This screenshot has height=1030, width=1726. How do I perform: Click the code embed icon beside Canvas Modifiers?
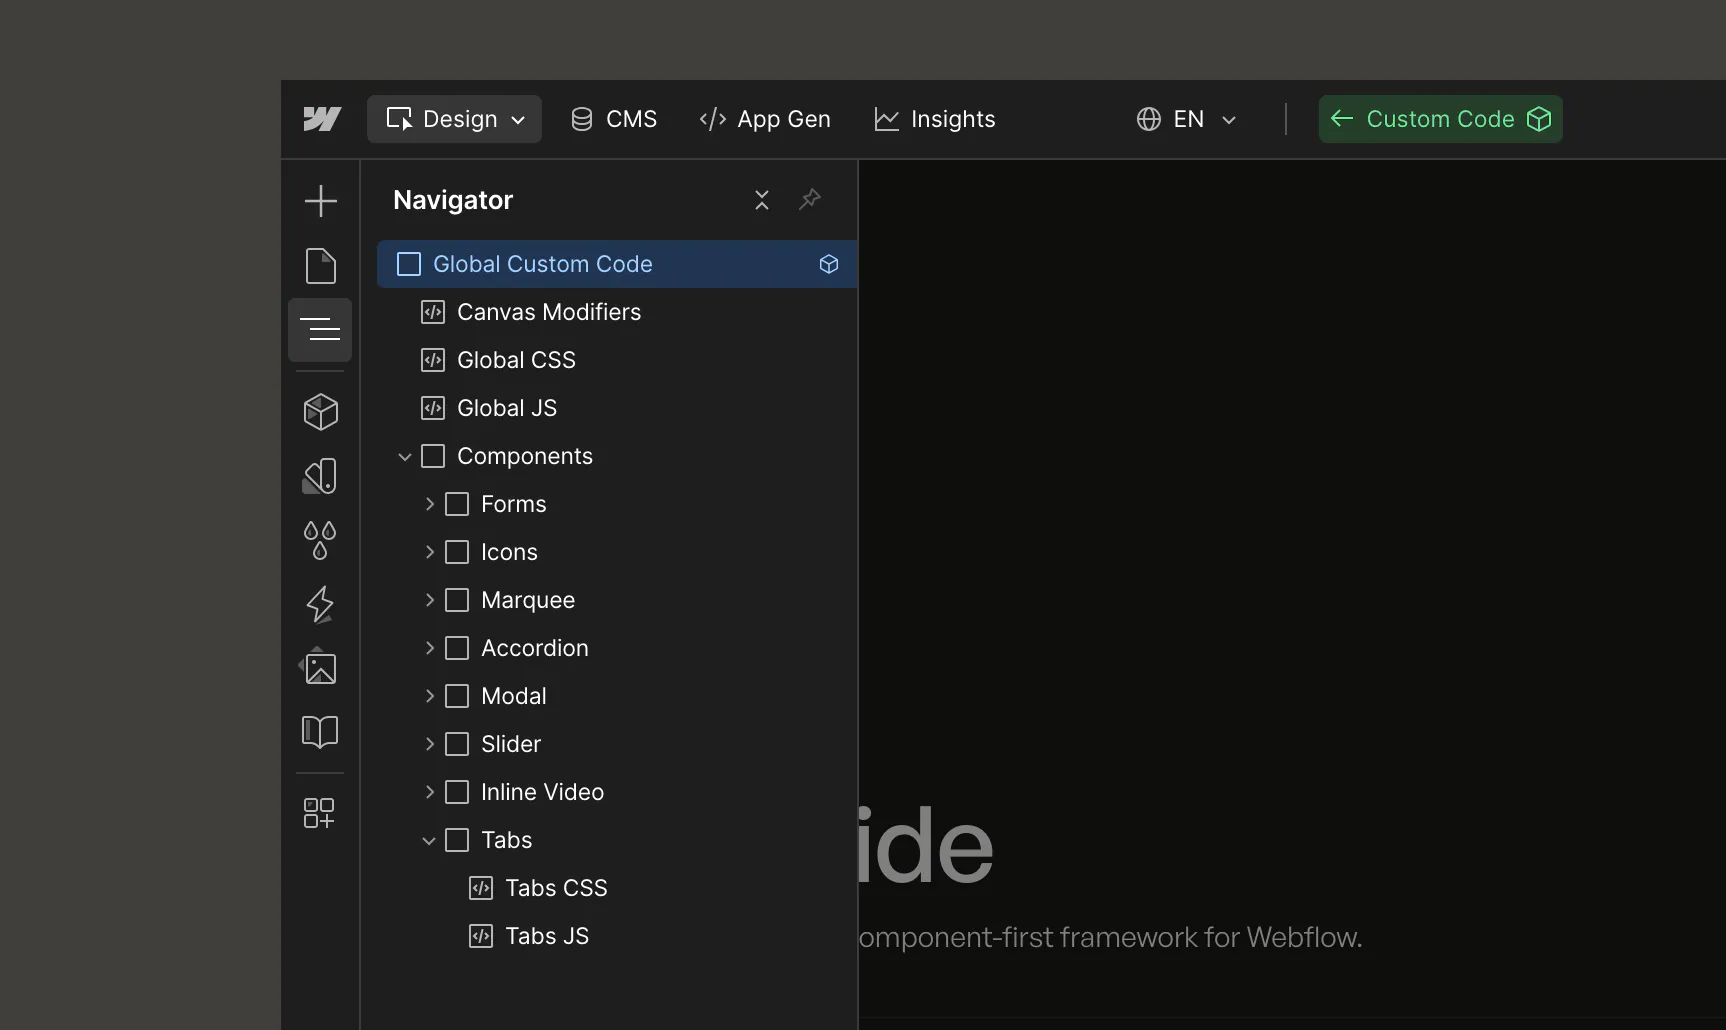[433, 312]
